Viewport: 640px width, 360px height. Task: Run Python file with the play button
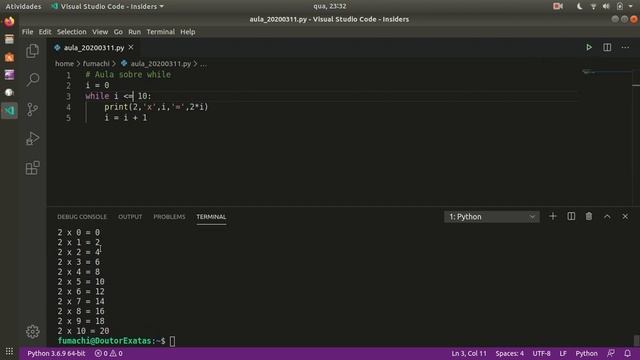coord(589,47)
